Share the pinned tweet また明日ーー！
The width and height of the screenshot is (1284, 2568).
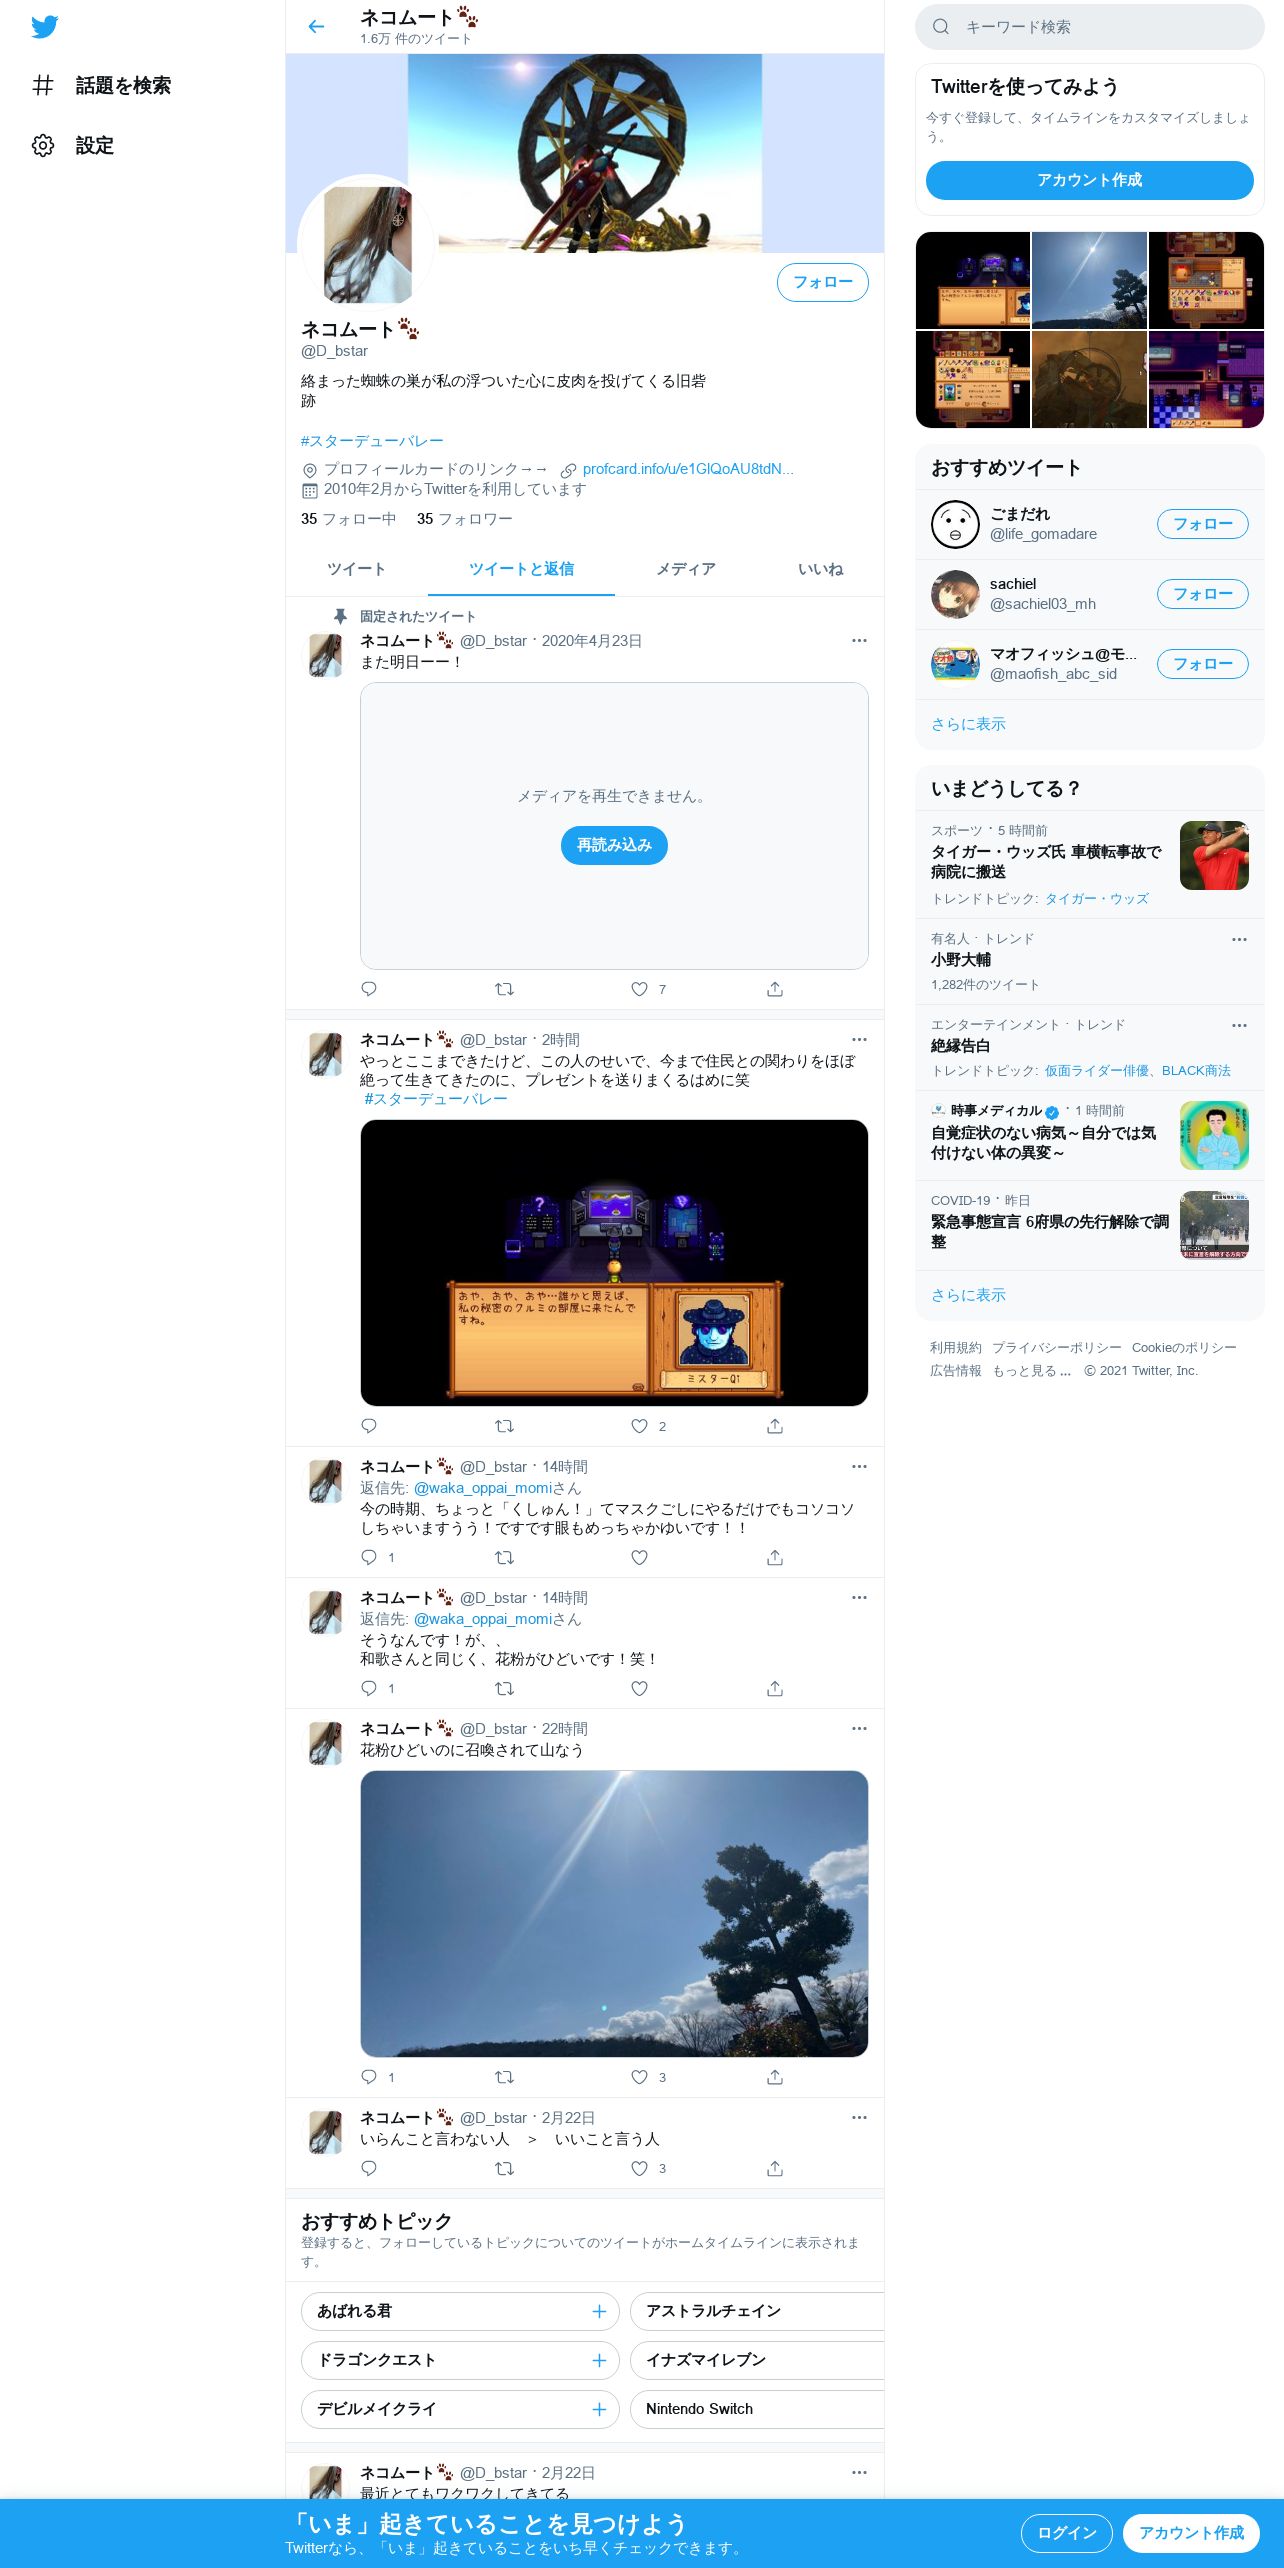click(775, 989)
